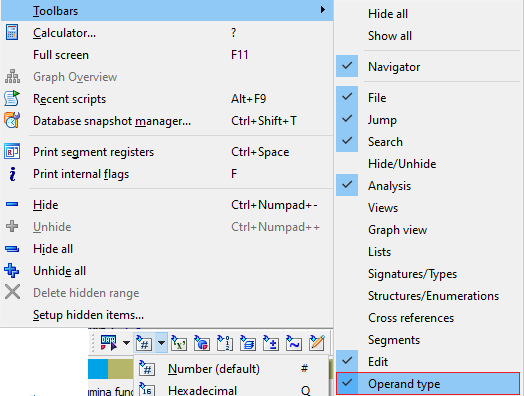
Task: Enable the Structures/Enumerations toolbar
Action: [428, 296]
